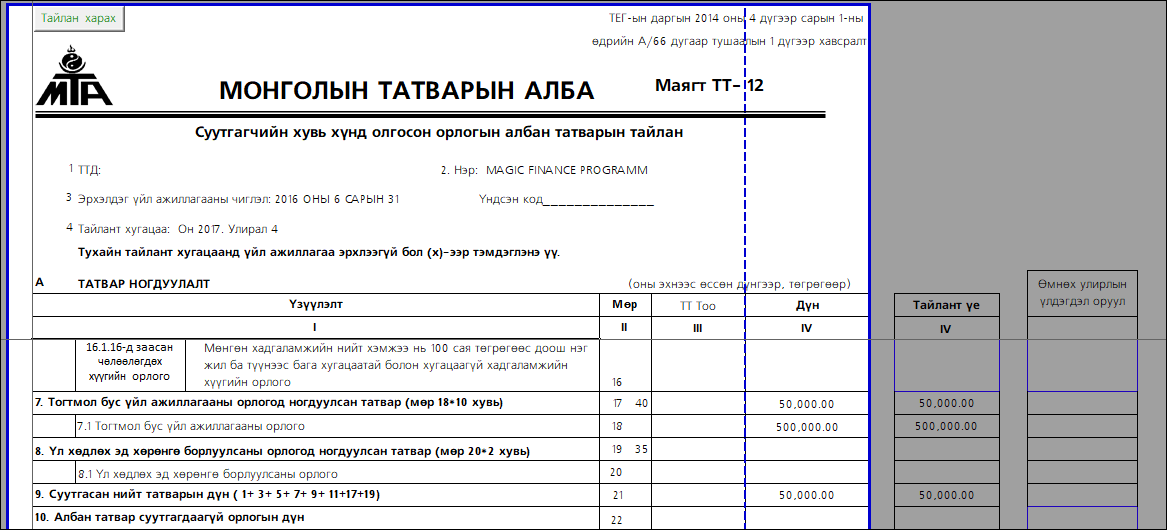Click the Тайлант үе header cell
Image resolution: width=1167 pixels, height=530 pixels.
click(945, 306)
